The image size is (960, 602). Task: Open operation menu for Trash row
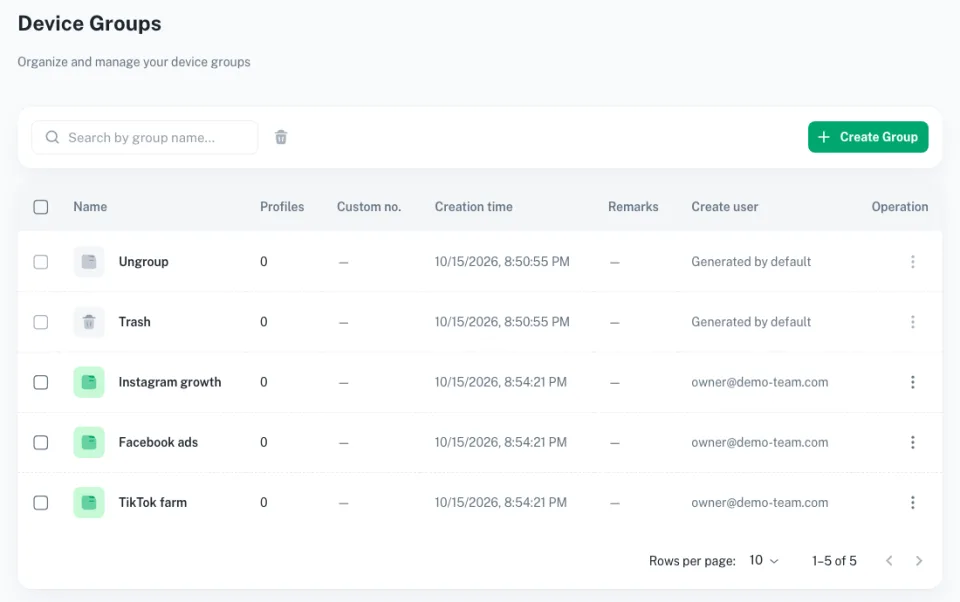[x=912, y=322]
